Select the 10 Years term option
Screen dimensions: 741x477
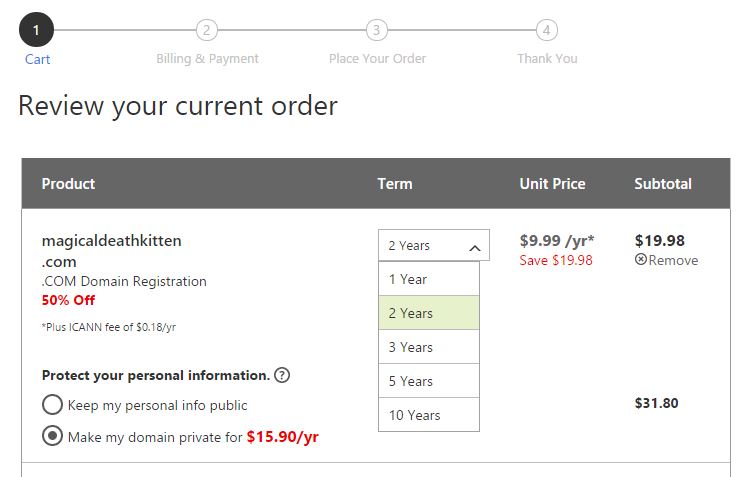[429, 415]
